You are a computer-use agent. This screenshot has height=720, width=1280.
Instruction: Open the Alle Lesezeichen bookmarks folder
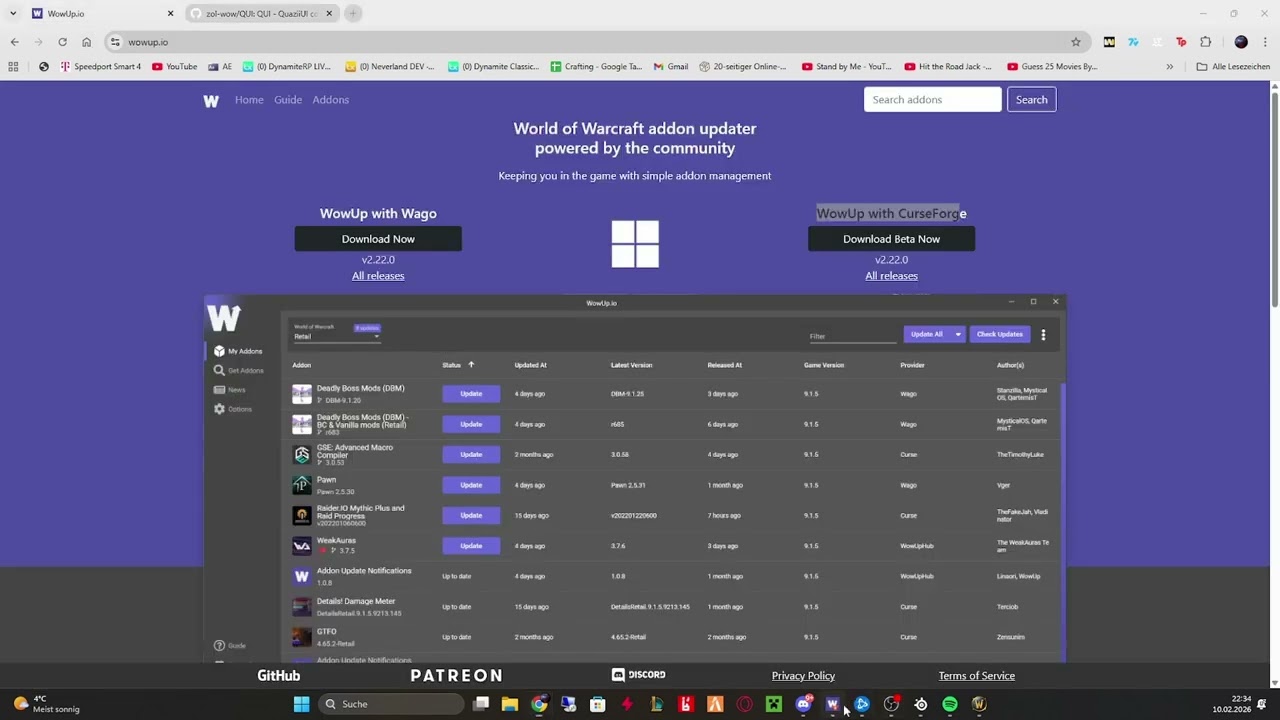pyautogui.click(x=1233, y=67)
